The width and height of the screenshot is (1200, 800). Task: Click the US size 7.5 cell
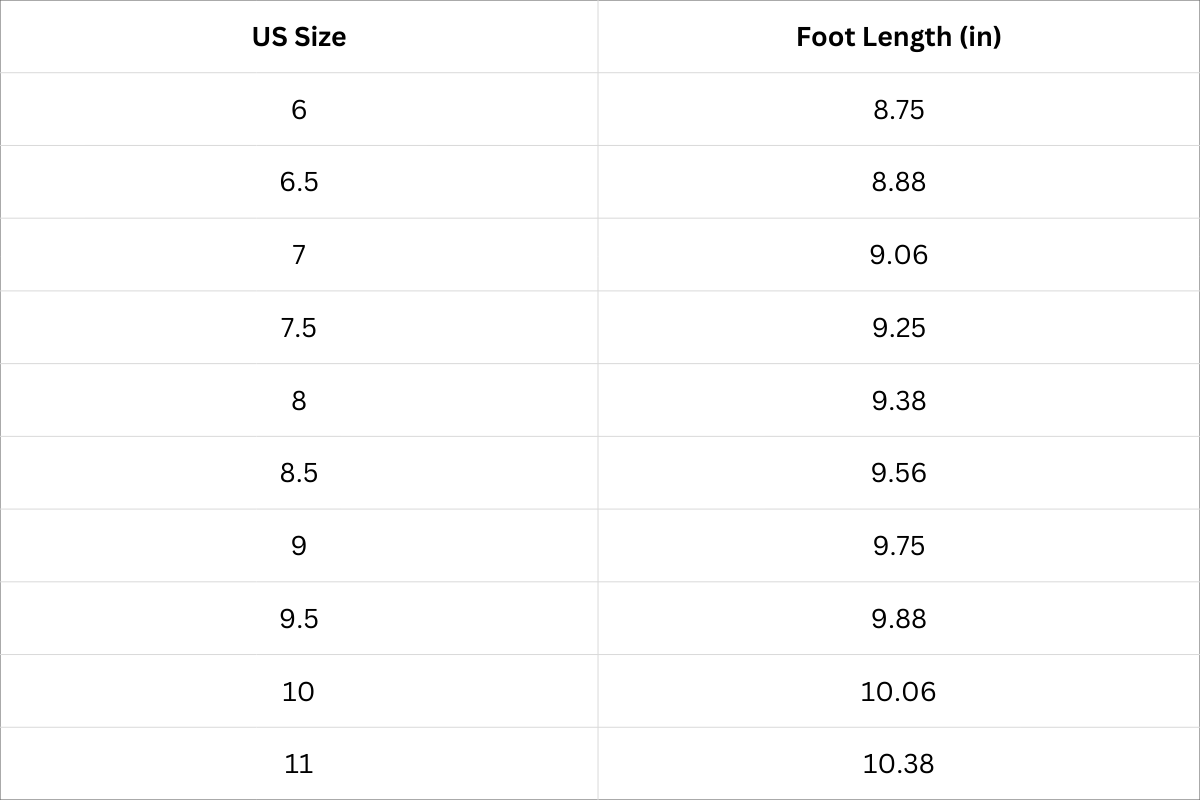(x=299, y=328)
